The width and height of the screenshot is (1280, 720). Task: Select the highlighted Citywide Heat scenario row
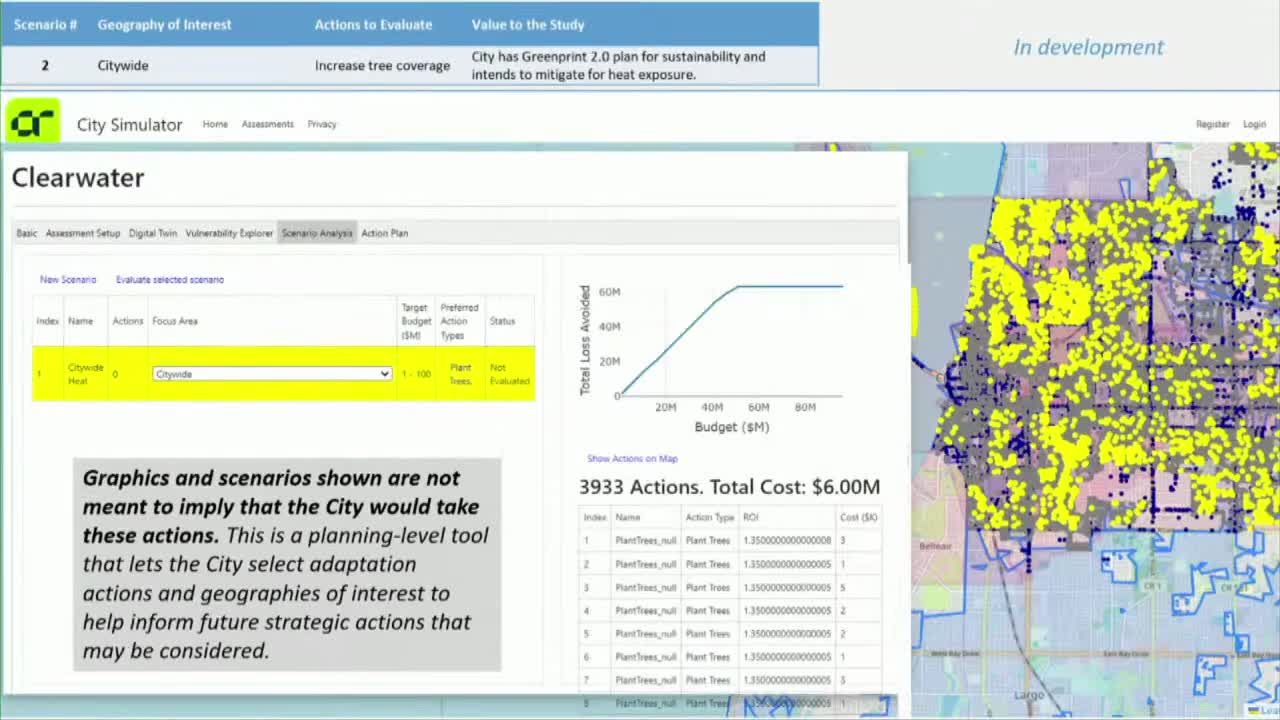85,373
